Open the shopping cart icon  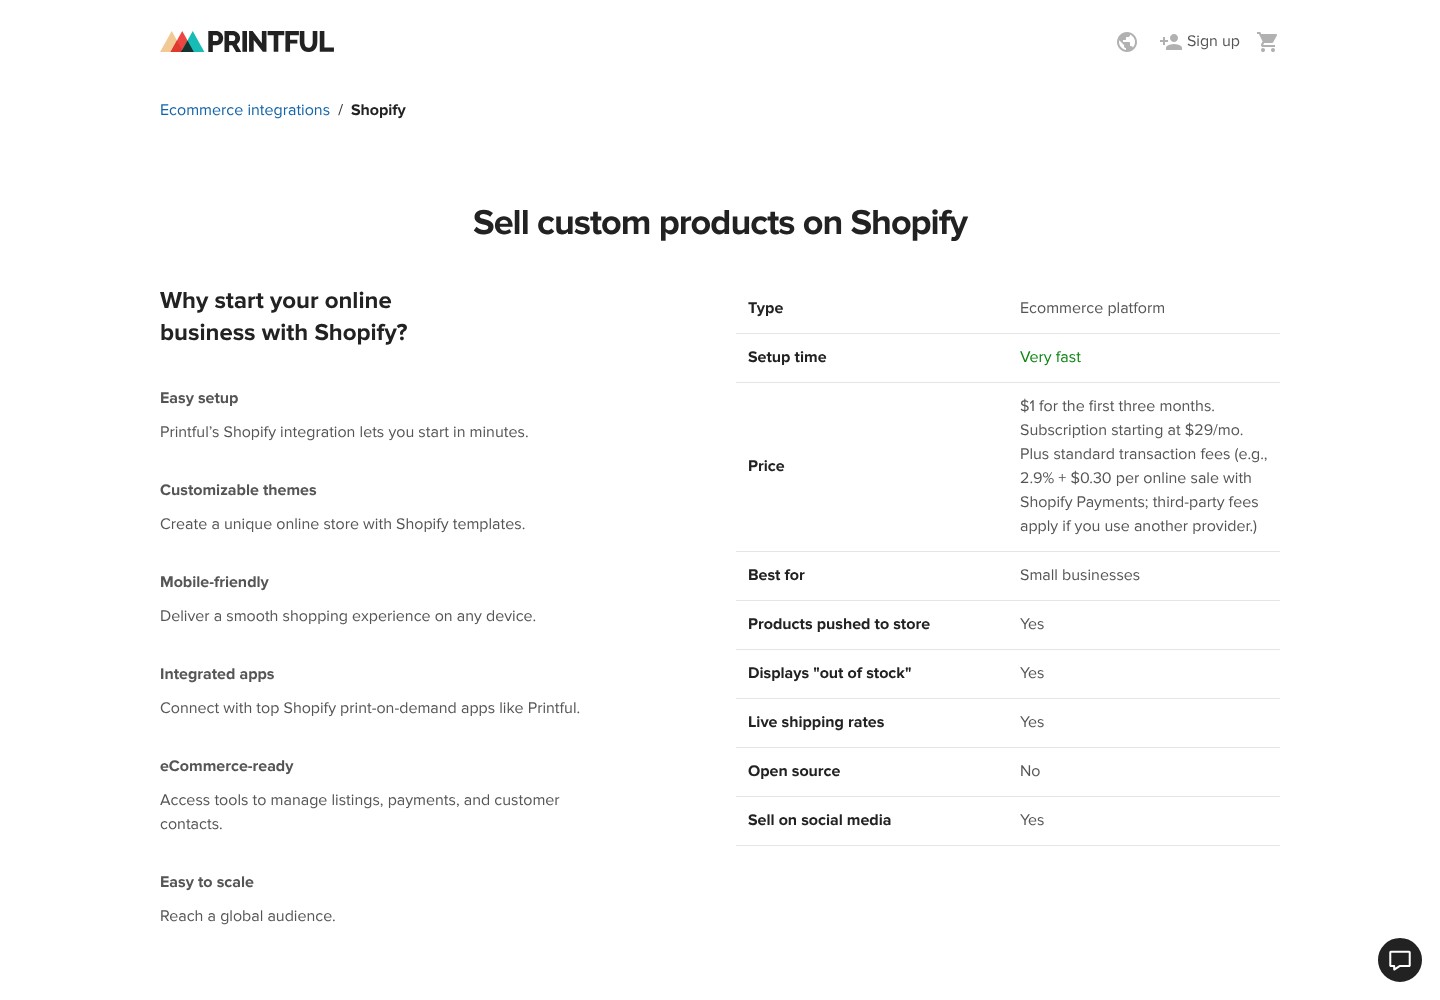point(1268,42)
